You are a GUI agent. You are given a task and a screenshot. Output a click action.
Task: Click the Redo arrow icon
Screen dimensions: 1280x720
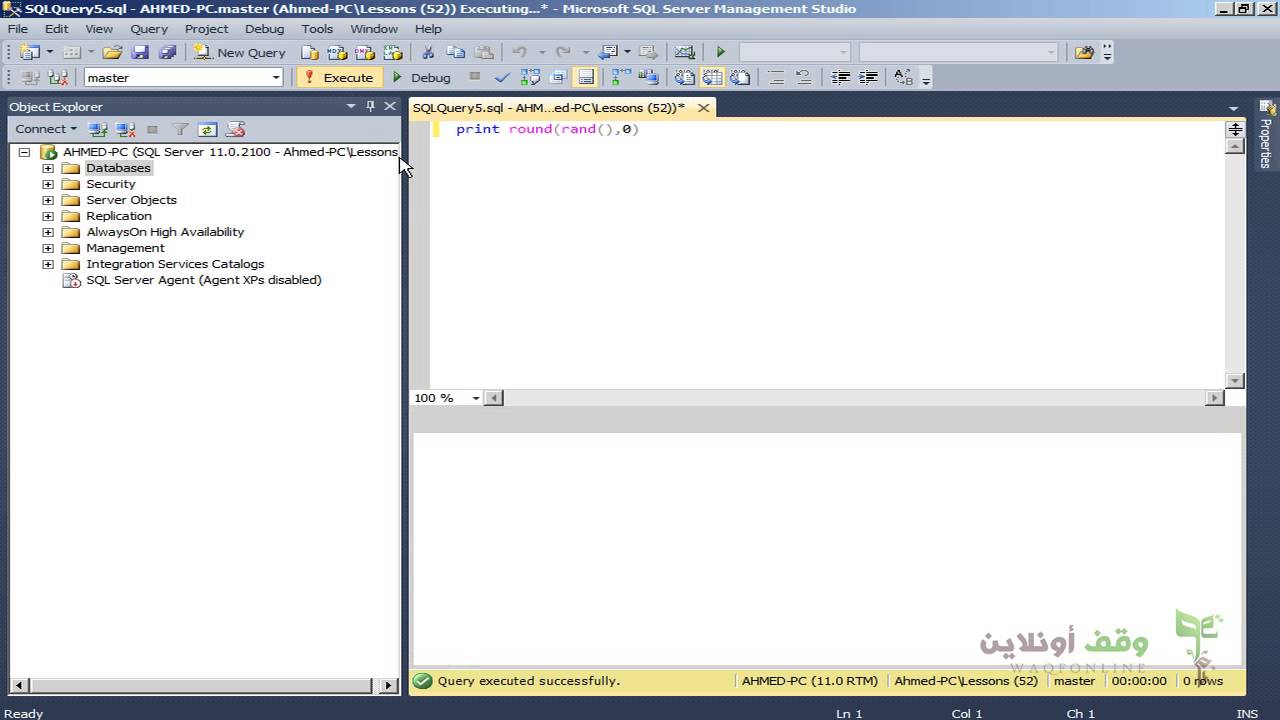[x=563, y=52]
